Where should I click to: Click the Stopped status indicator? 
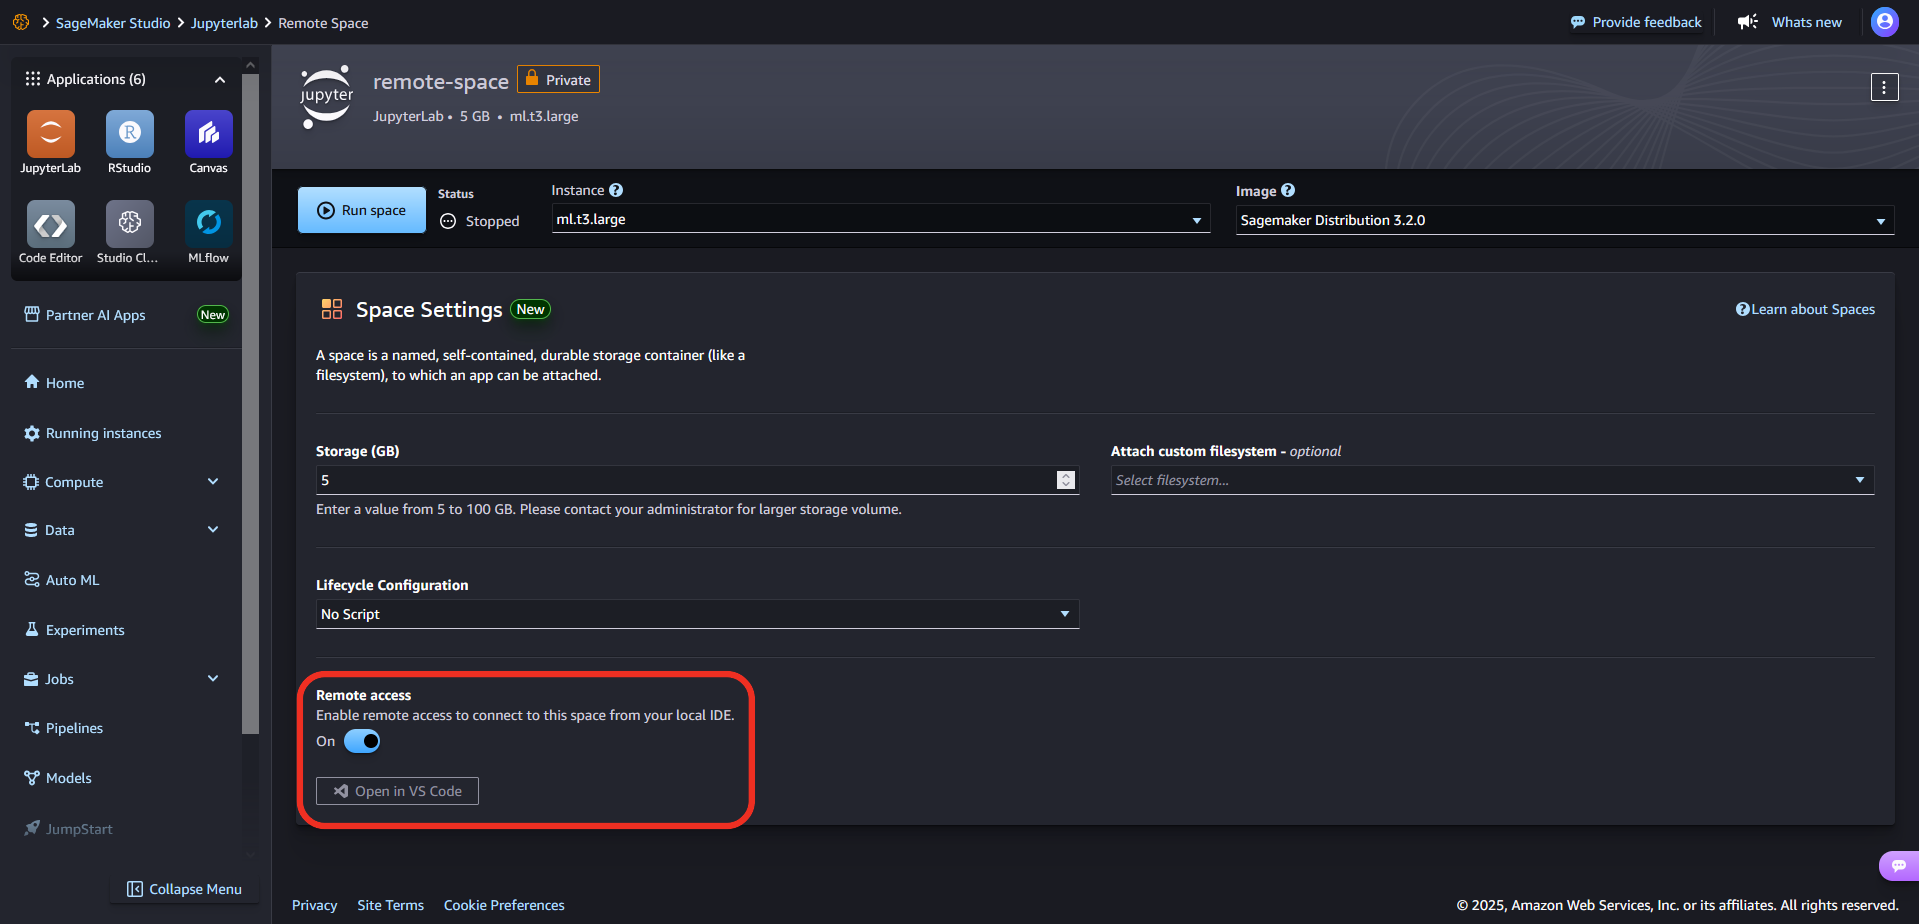[x=480, y=221]
